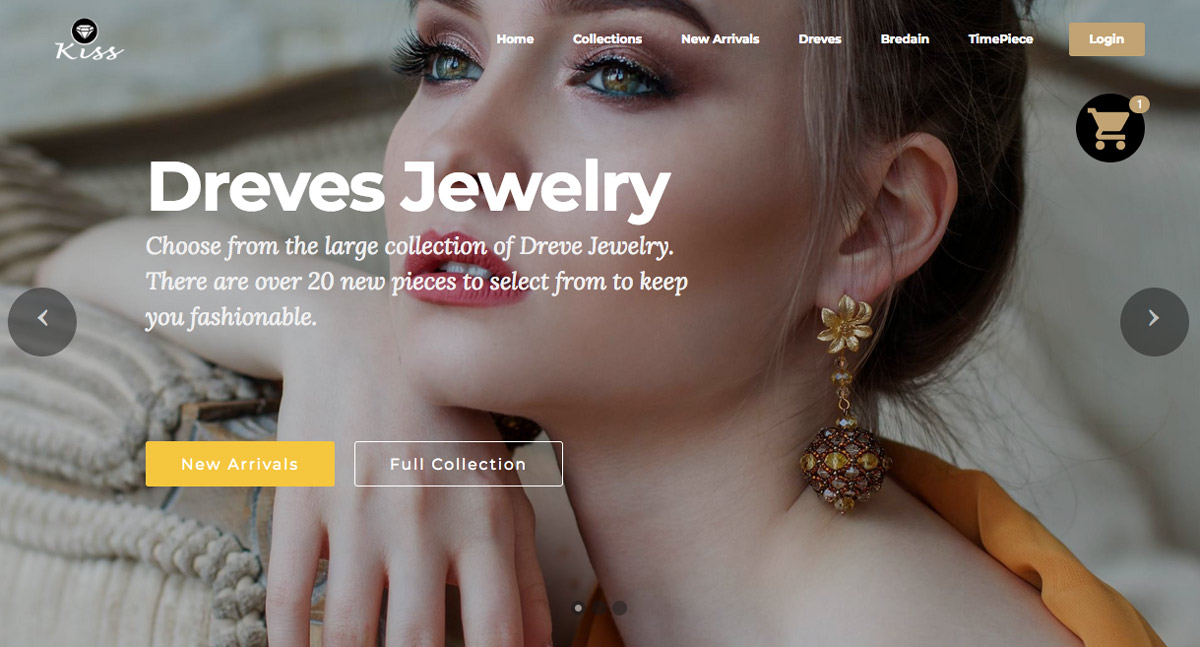Open the TimePiece menu item
Screen dimensions: 1200x647
1000,39
